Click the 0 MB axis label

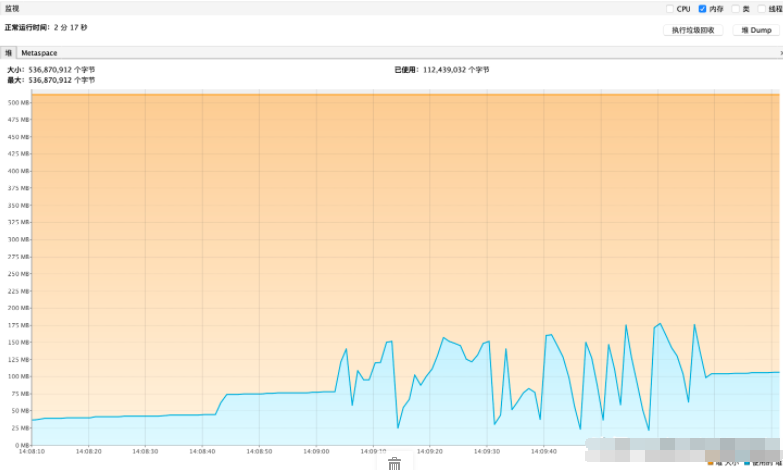[x=22, y=445]
